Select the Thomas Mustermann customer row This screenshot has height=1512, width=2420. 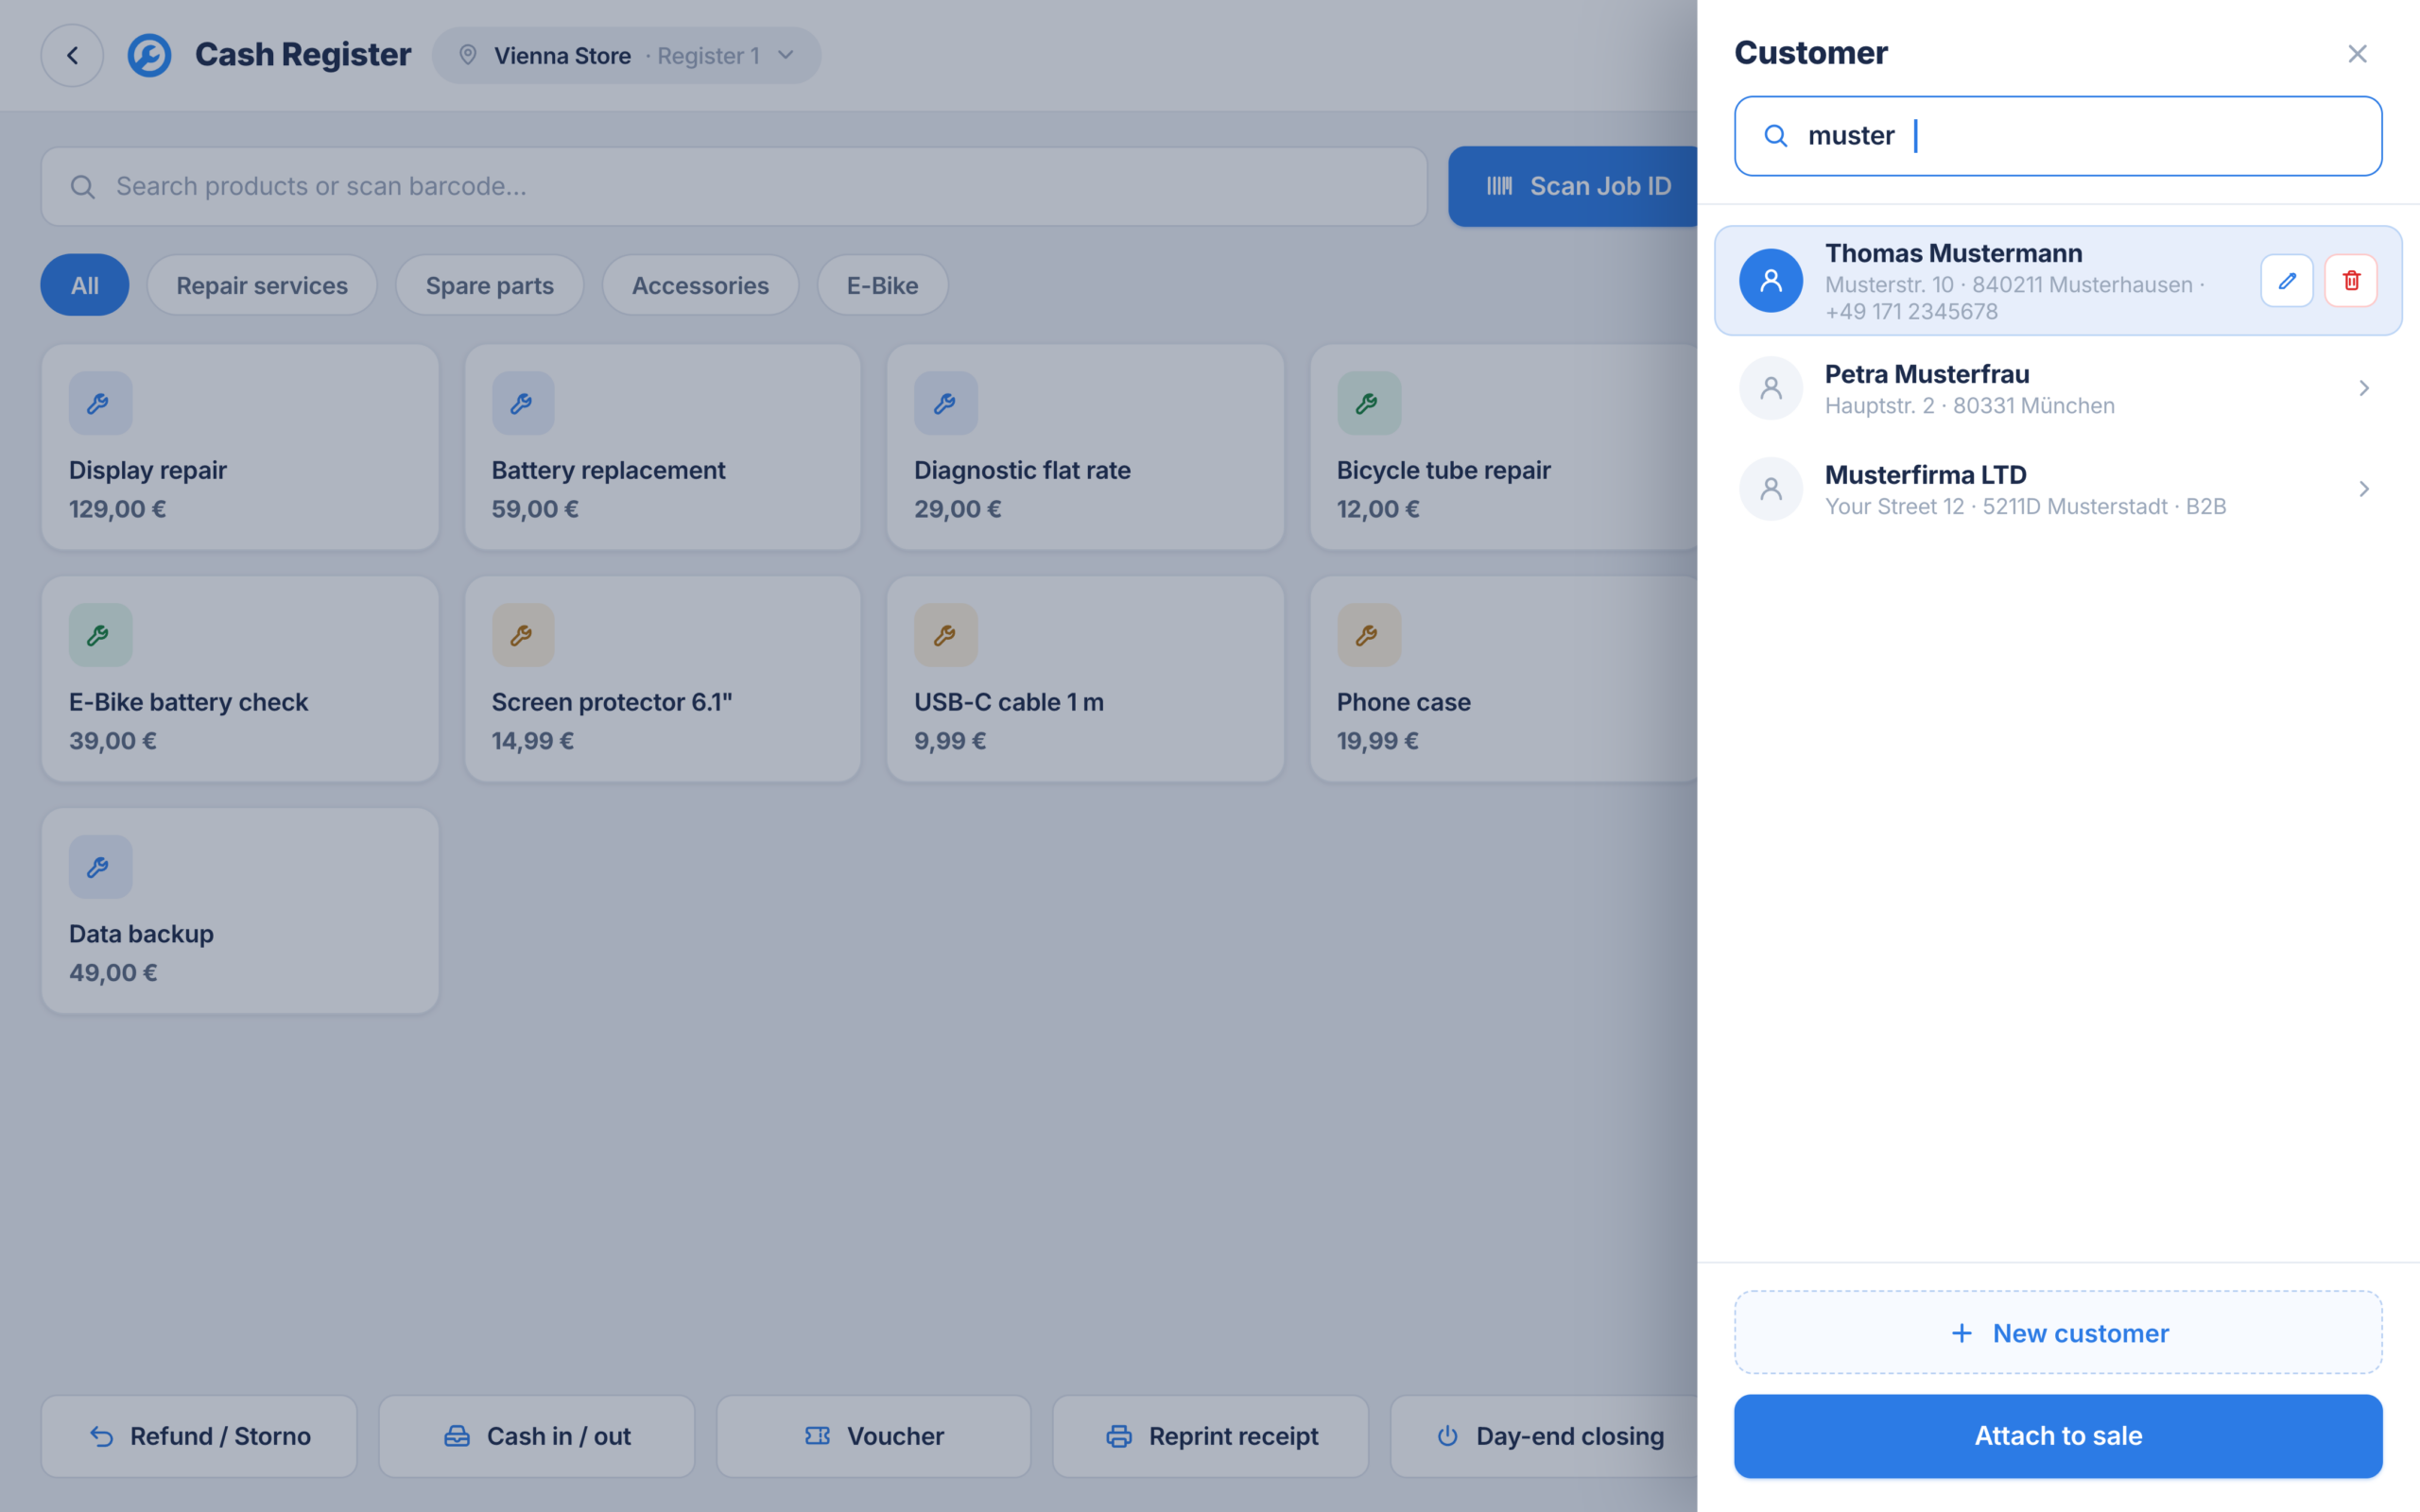point(2058,281)
